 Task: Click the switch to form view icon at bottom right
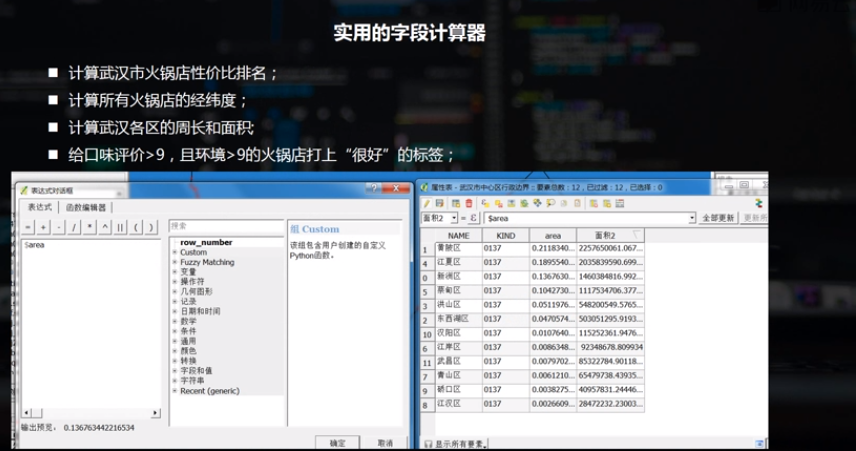759,444
